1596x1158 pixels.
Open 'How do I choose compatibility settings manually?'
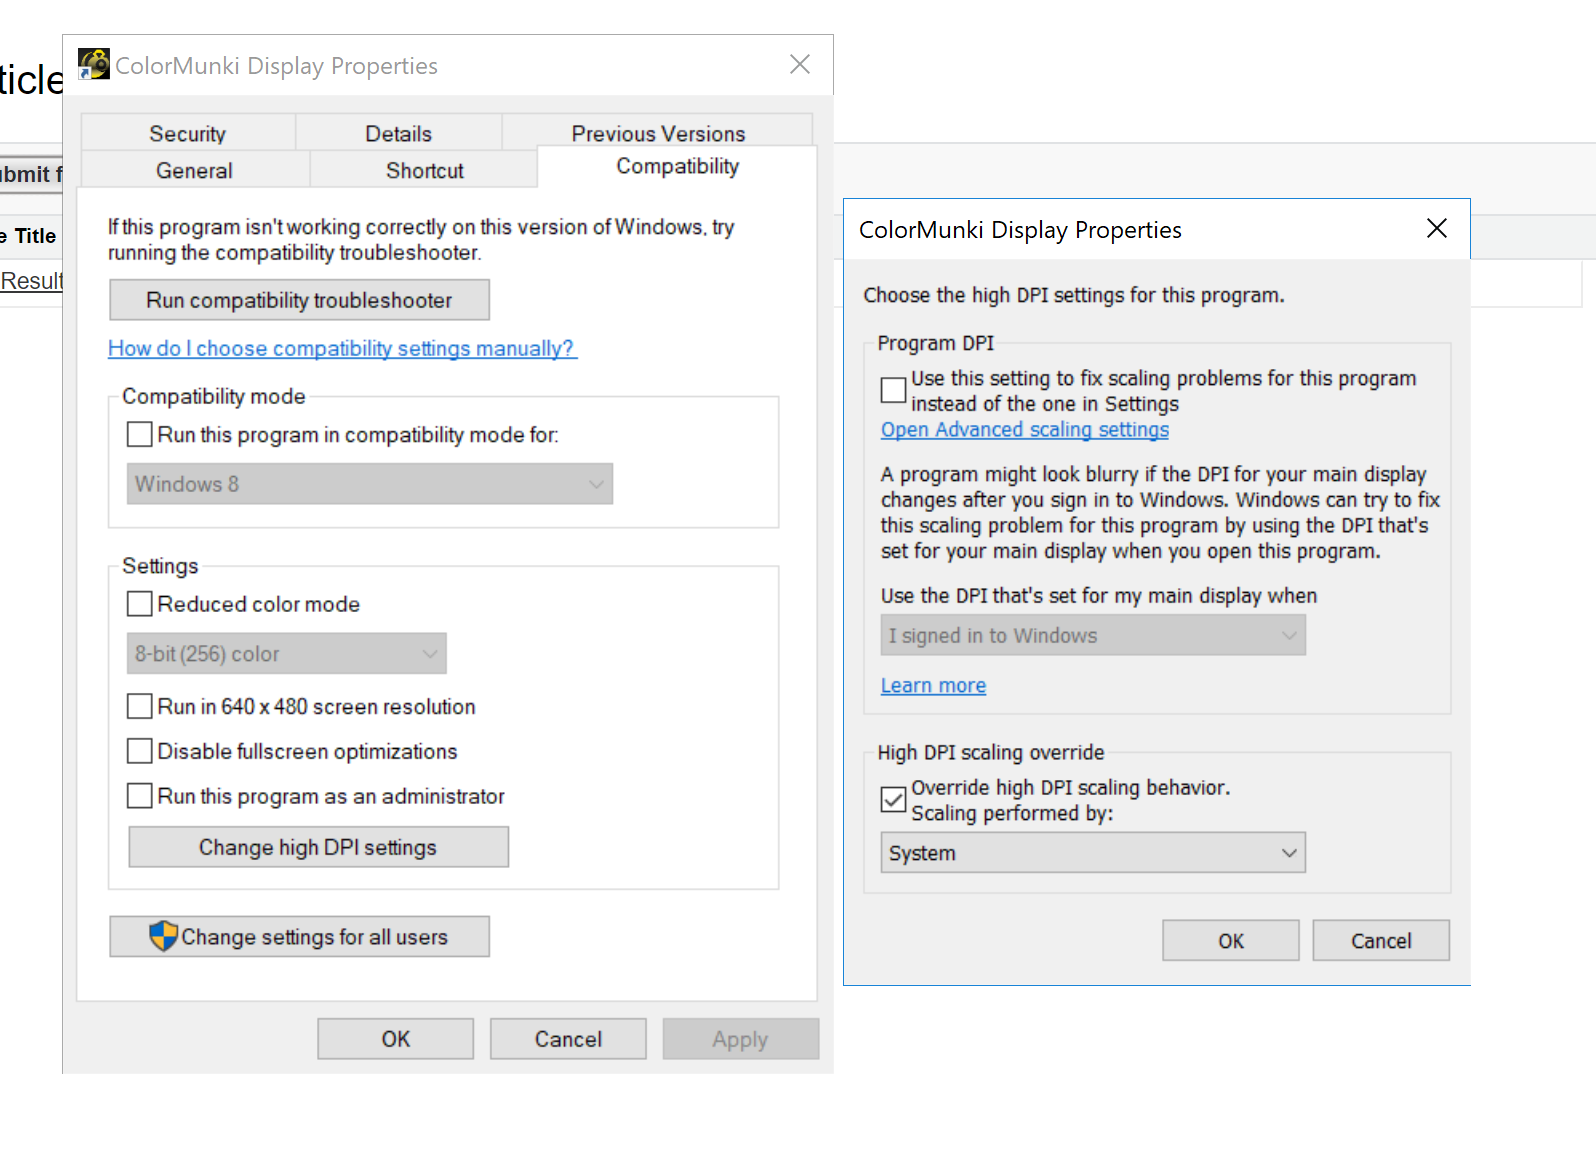(x=341, y=348)
